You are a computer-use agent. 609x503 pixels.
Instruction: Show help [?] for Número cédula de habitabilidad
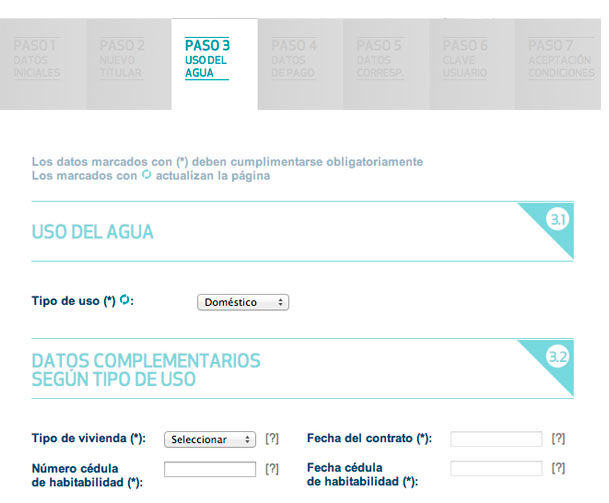point(272,469)
